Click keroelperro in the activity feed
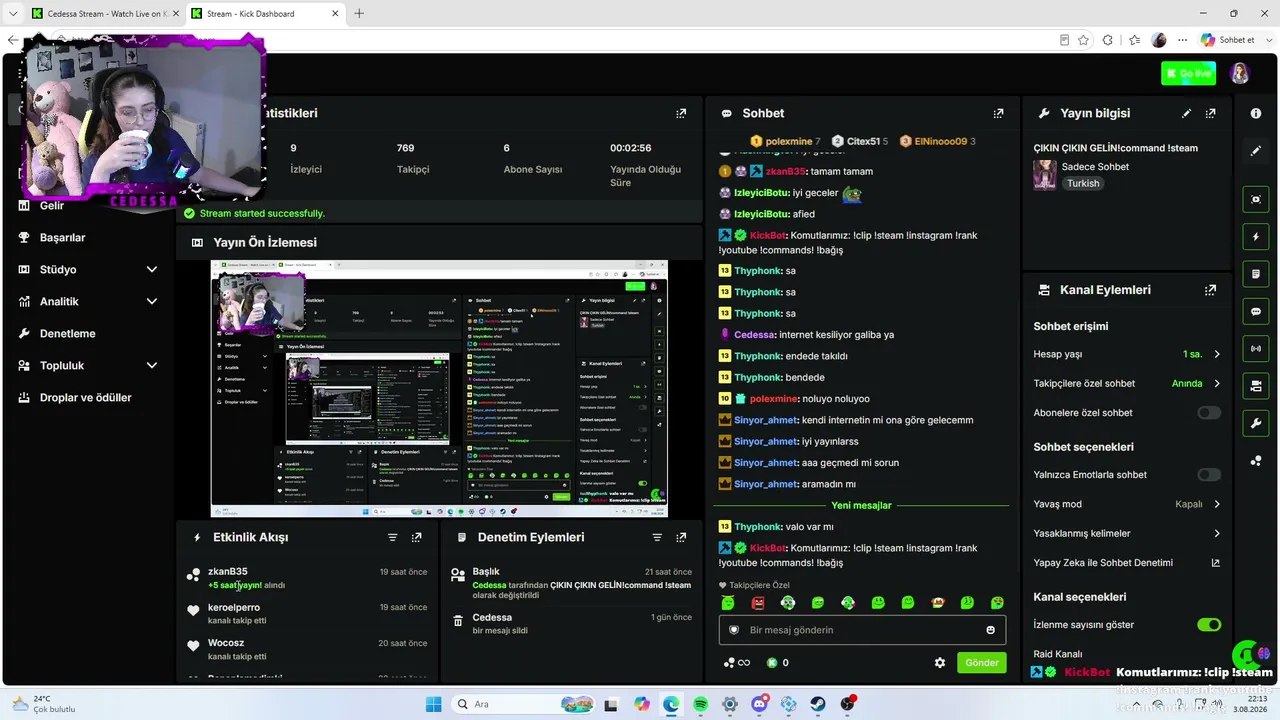1280x720 pixels. pyautogui.click(x=234, y=607)
